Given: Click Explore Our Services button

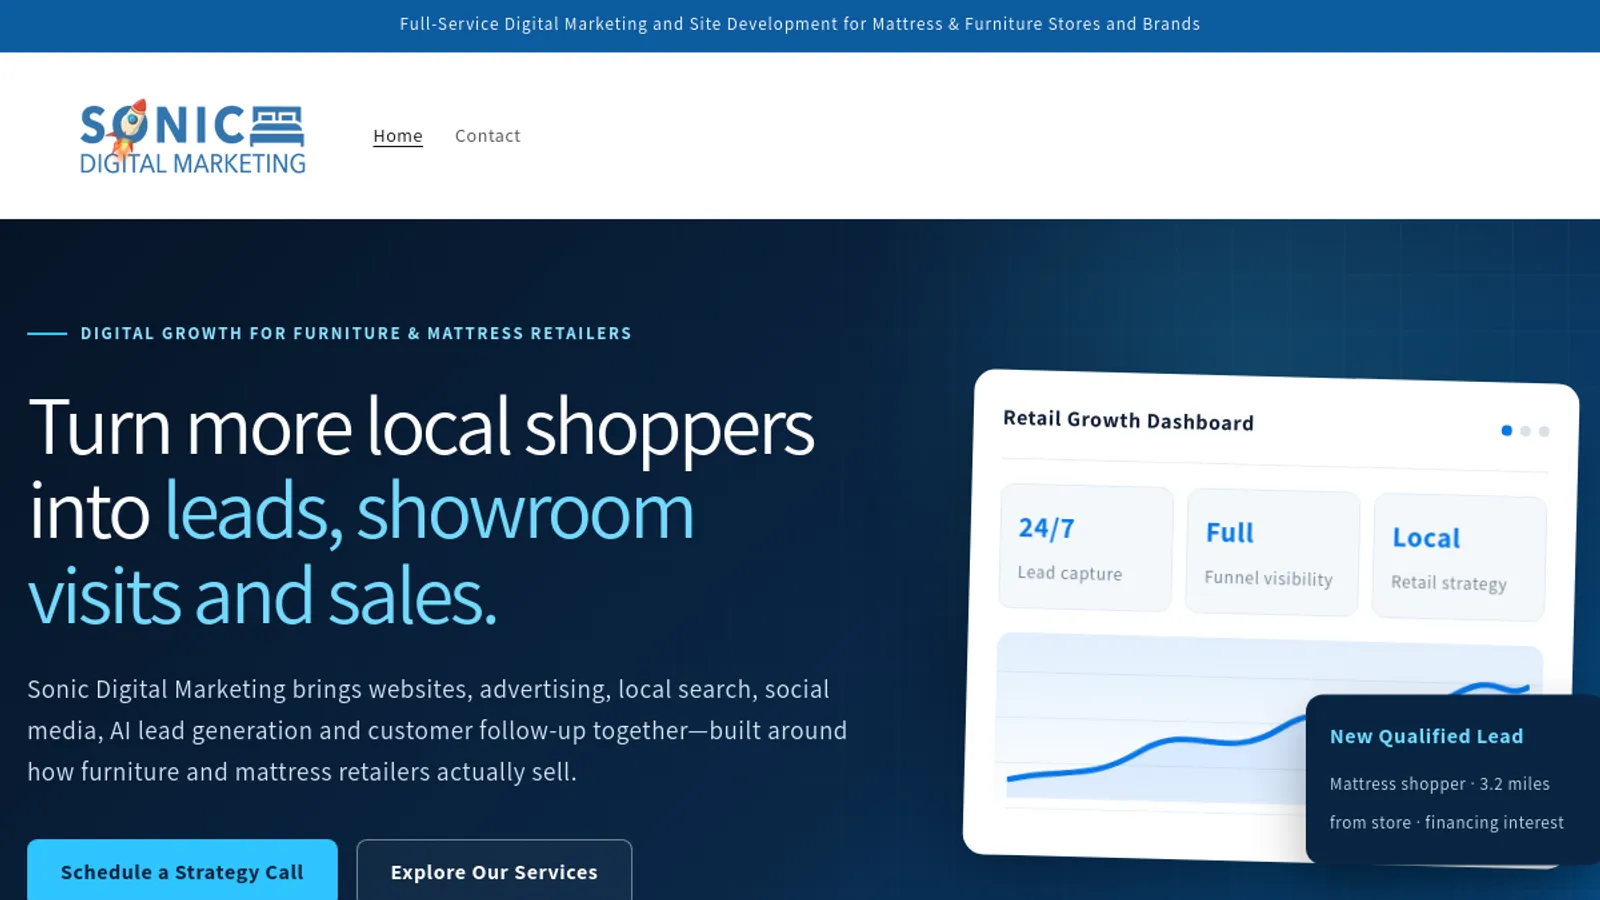Looking at the screenshot, I should [494, 871].
